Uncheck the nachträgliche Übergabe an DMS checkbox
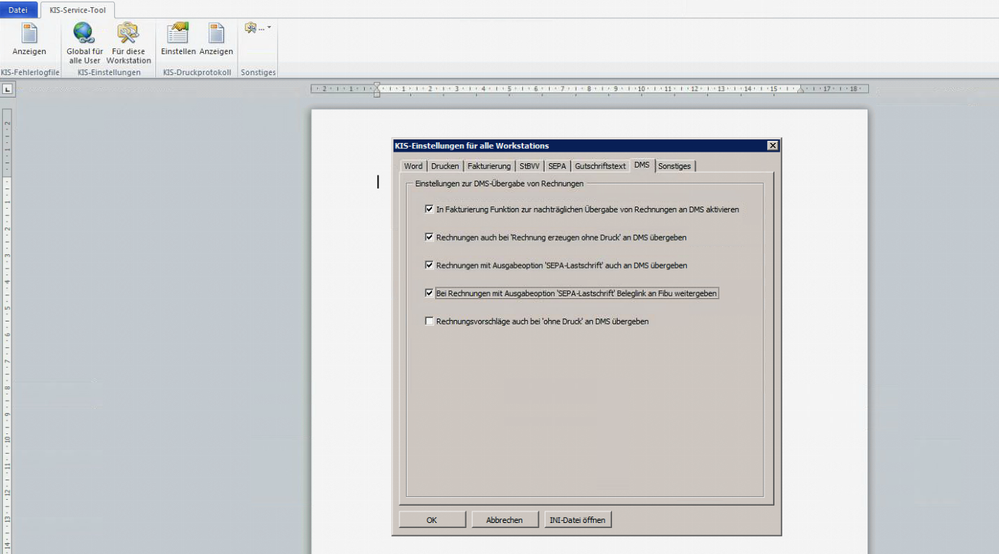This screenshot has height=554, width=999. pyautogui.click(x=429, y=210)
